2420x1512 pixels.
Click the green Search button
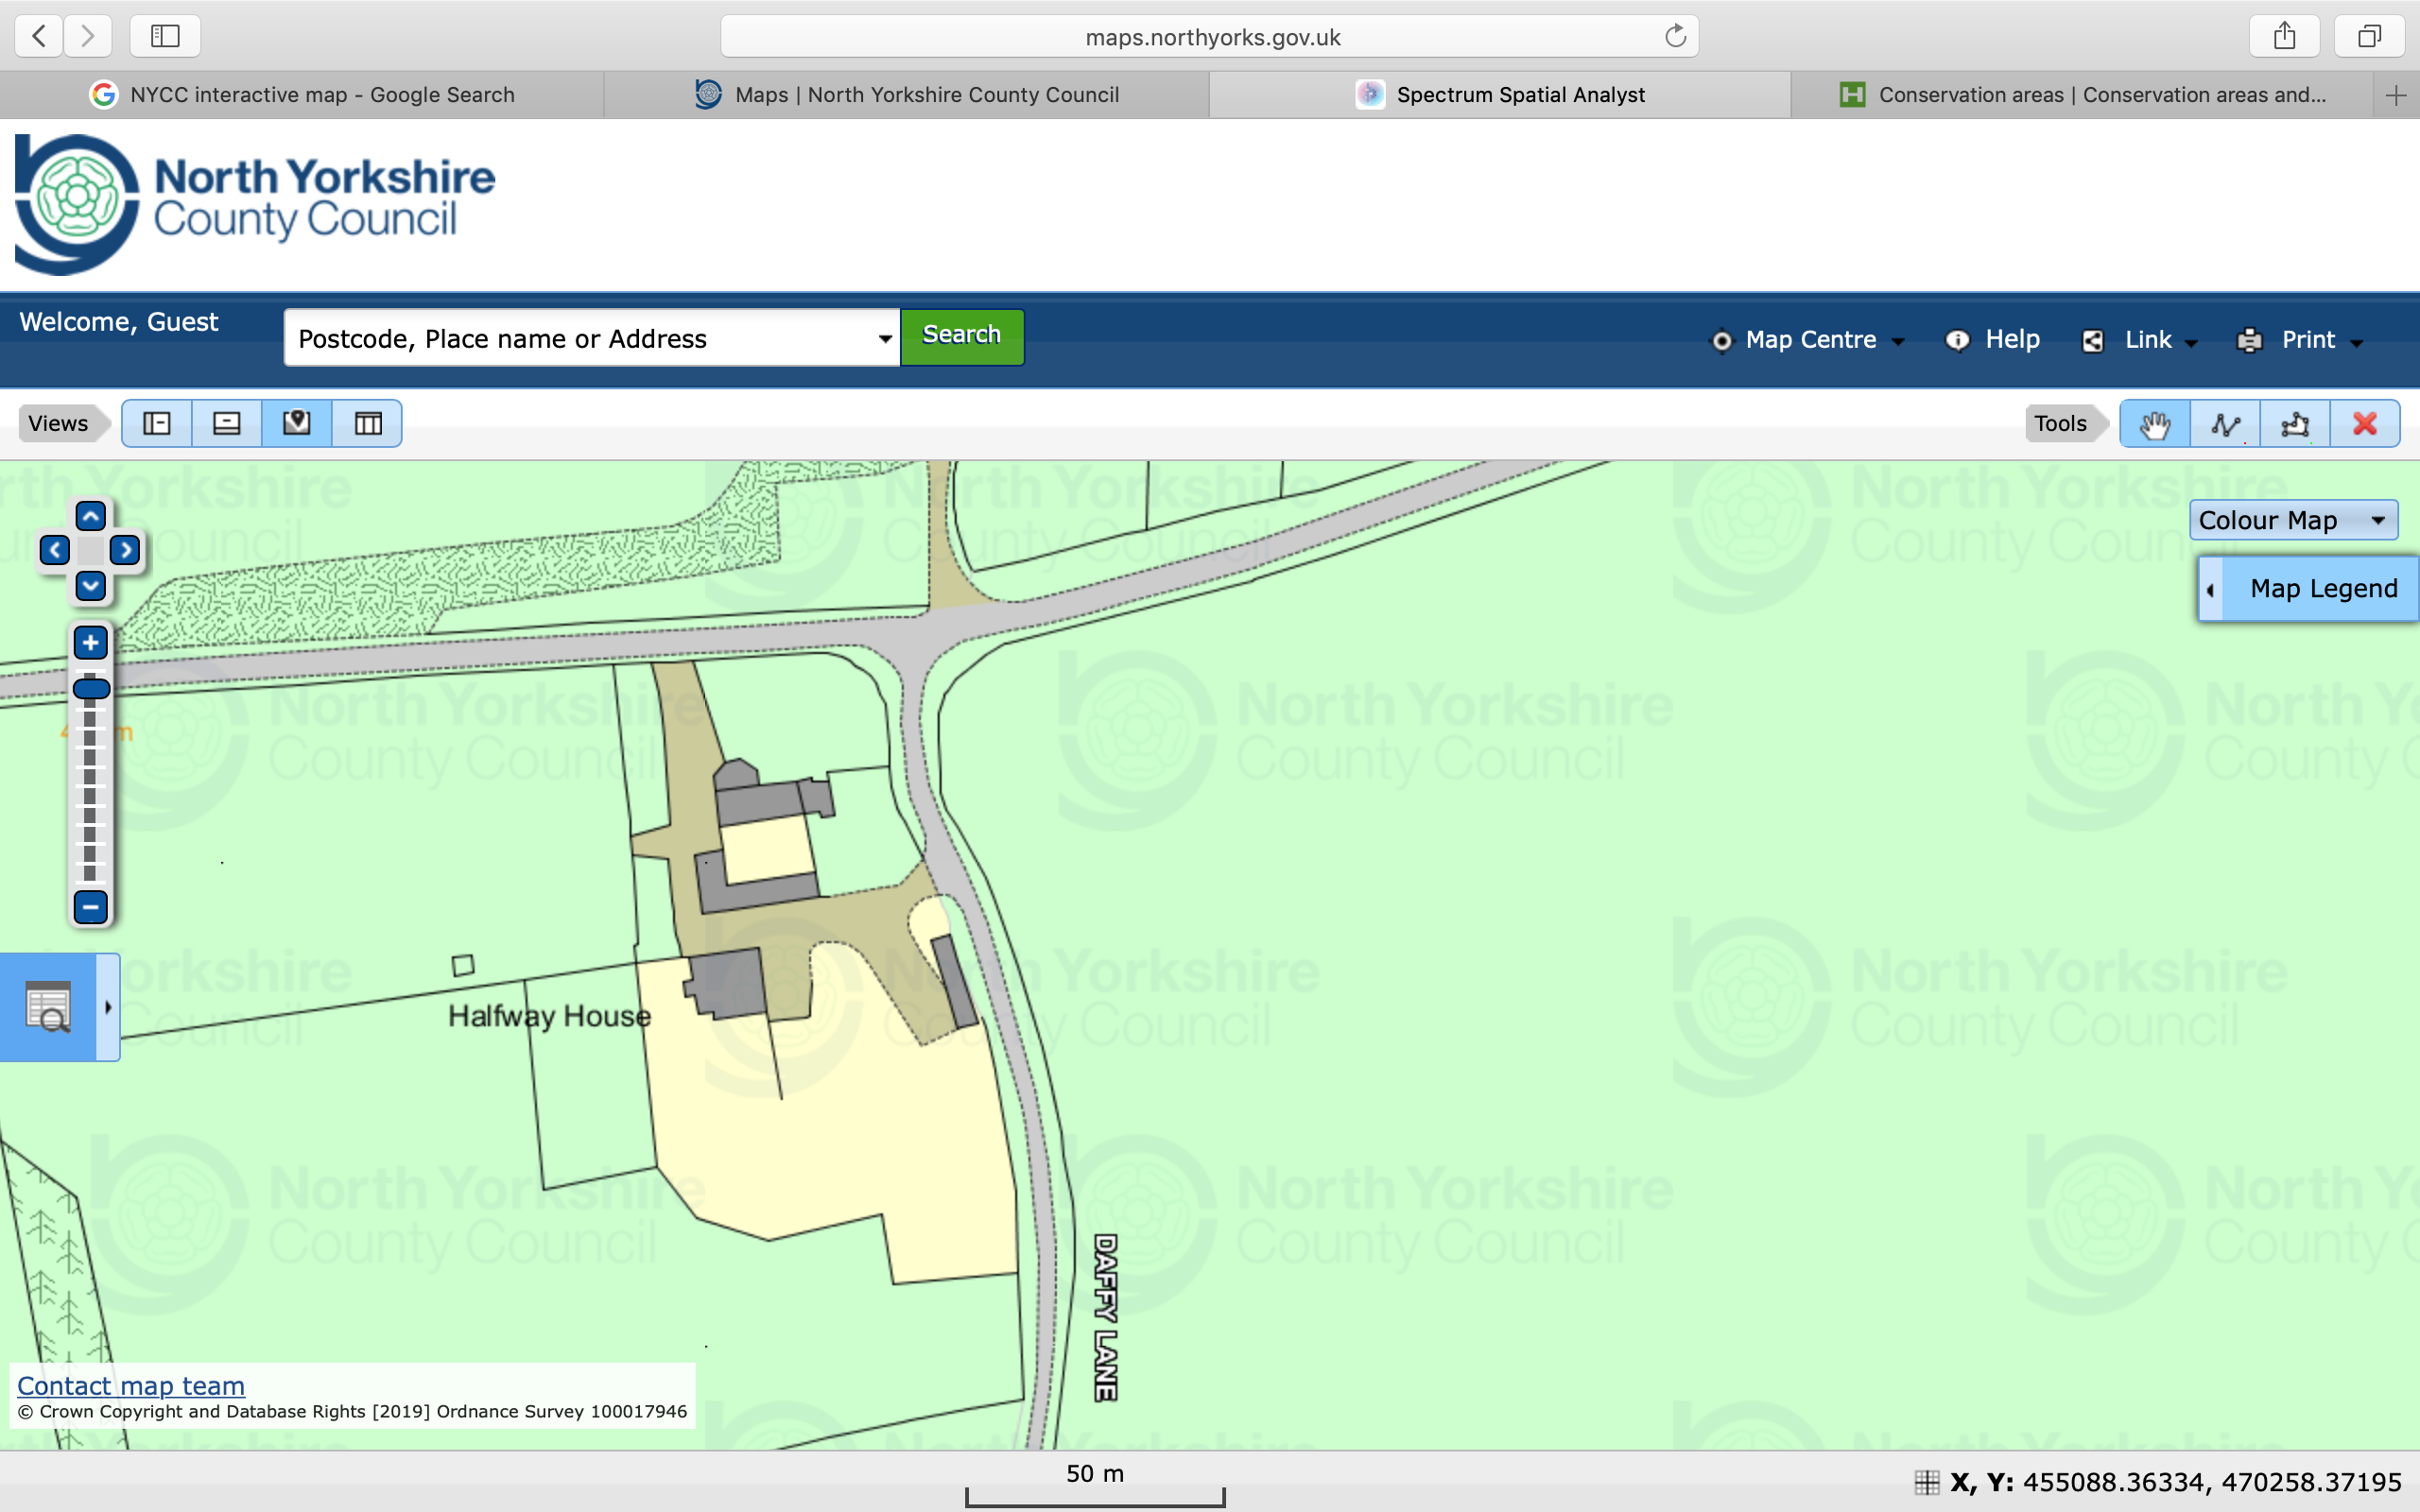(961, 336)
